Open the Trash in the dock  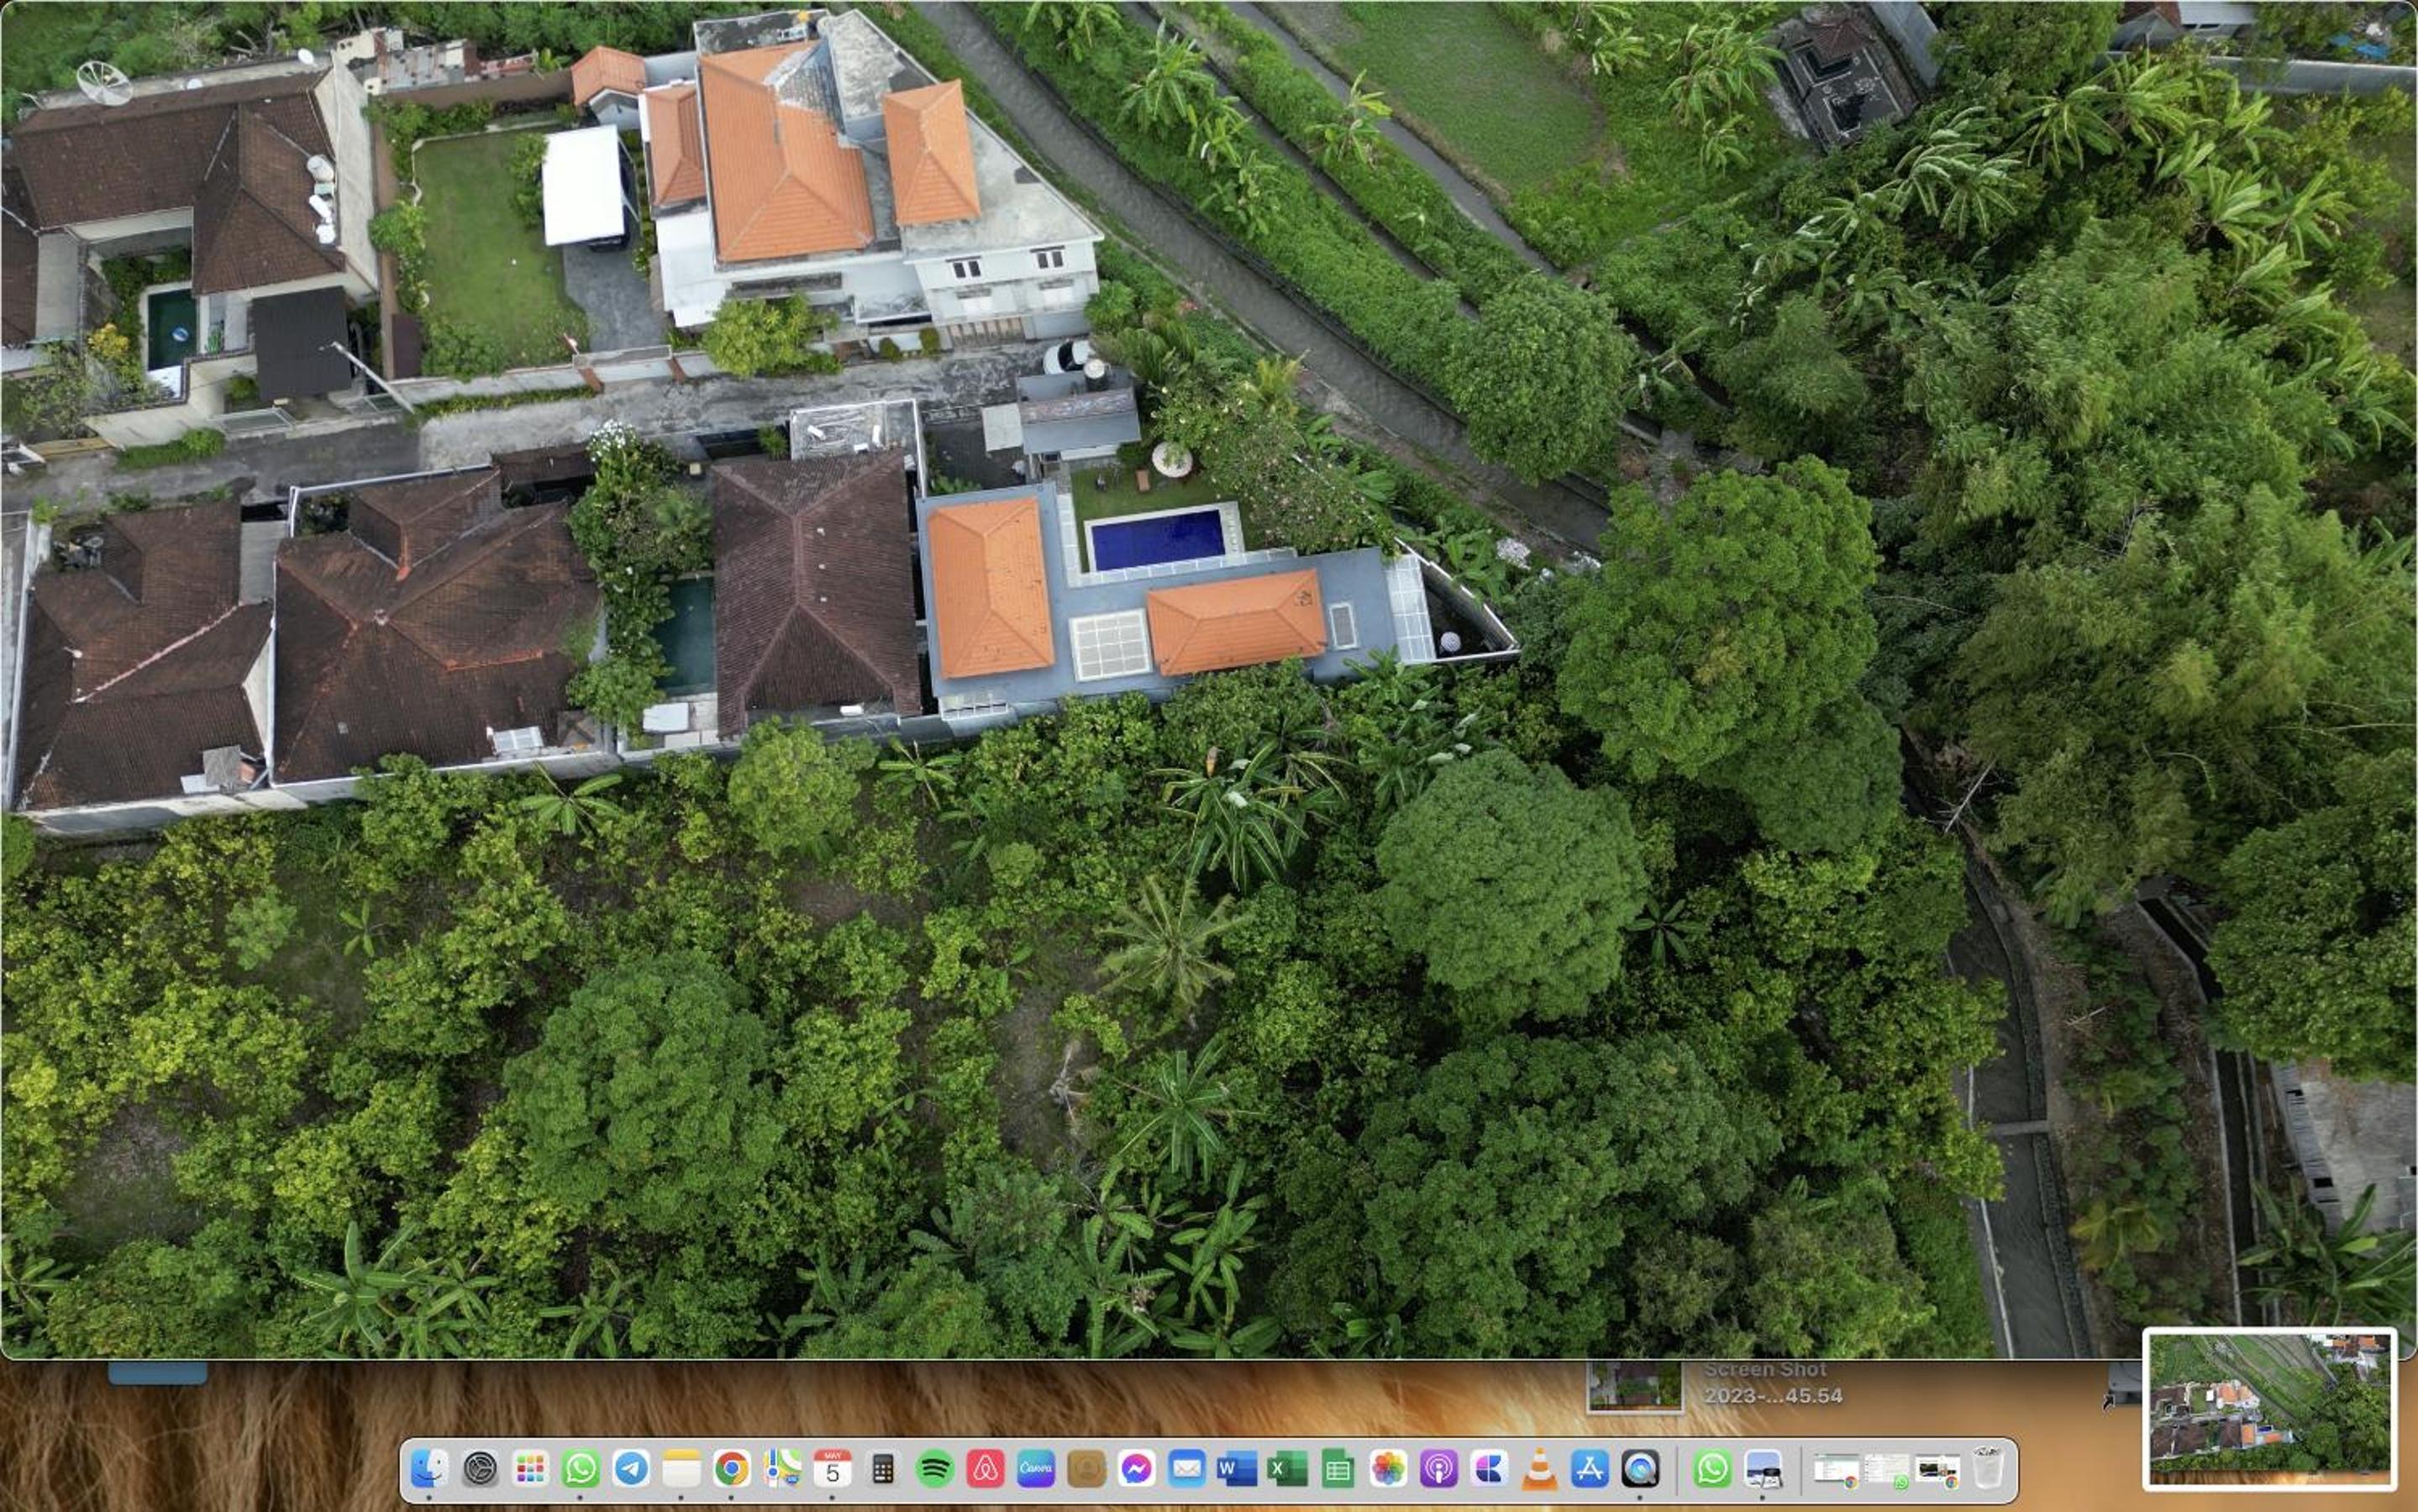coord(1988,1467)
